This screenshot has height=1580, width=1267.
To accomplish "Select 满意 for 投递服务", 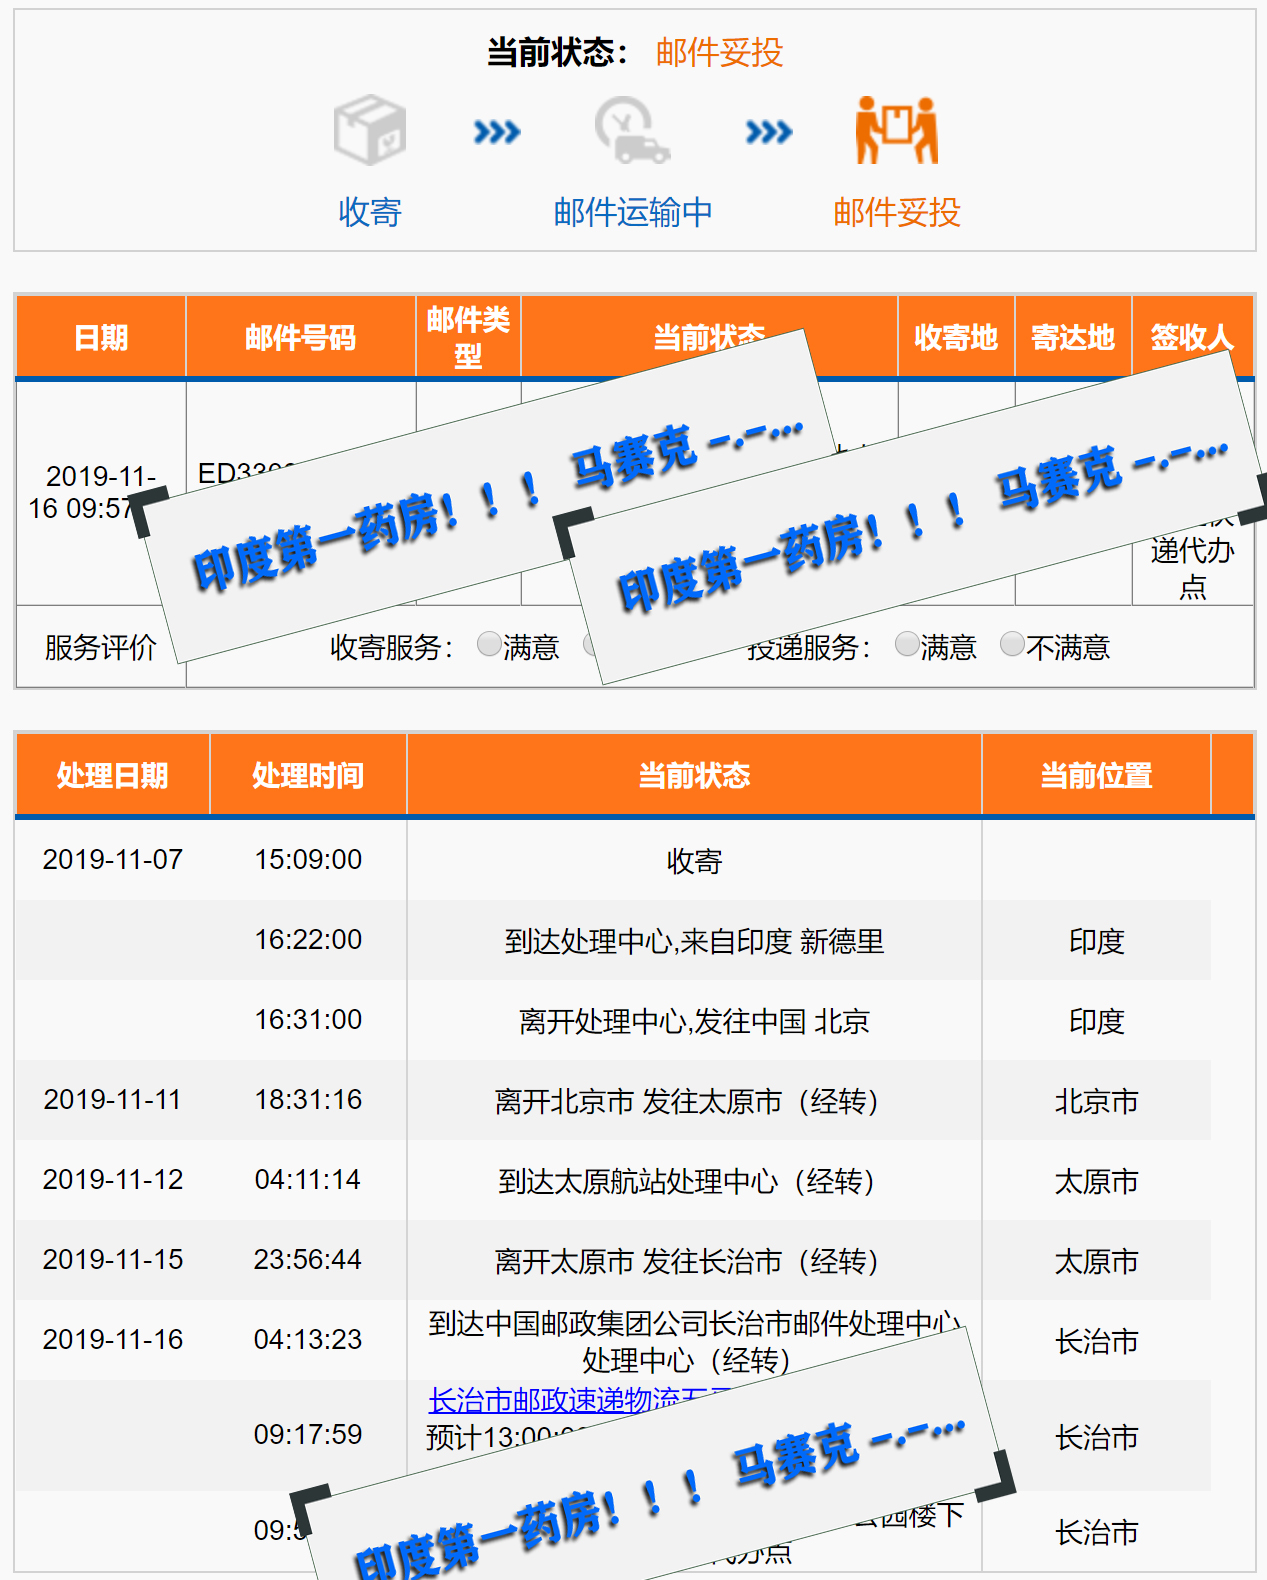I will pos(907,645).
